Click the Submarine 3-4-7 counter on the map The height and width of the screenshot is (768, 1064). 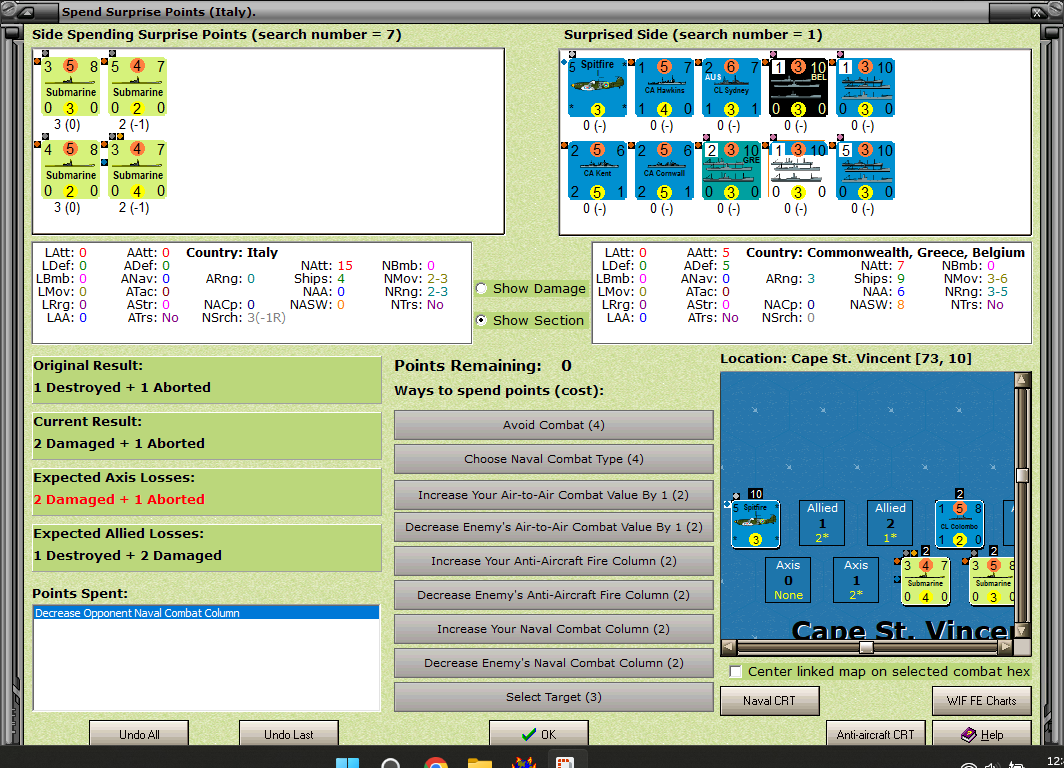pos(926,581)
